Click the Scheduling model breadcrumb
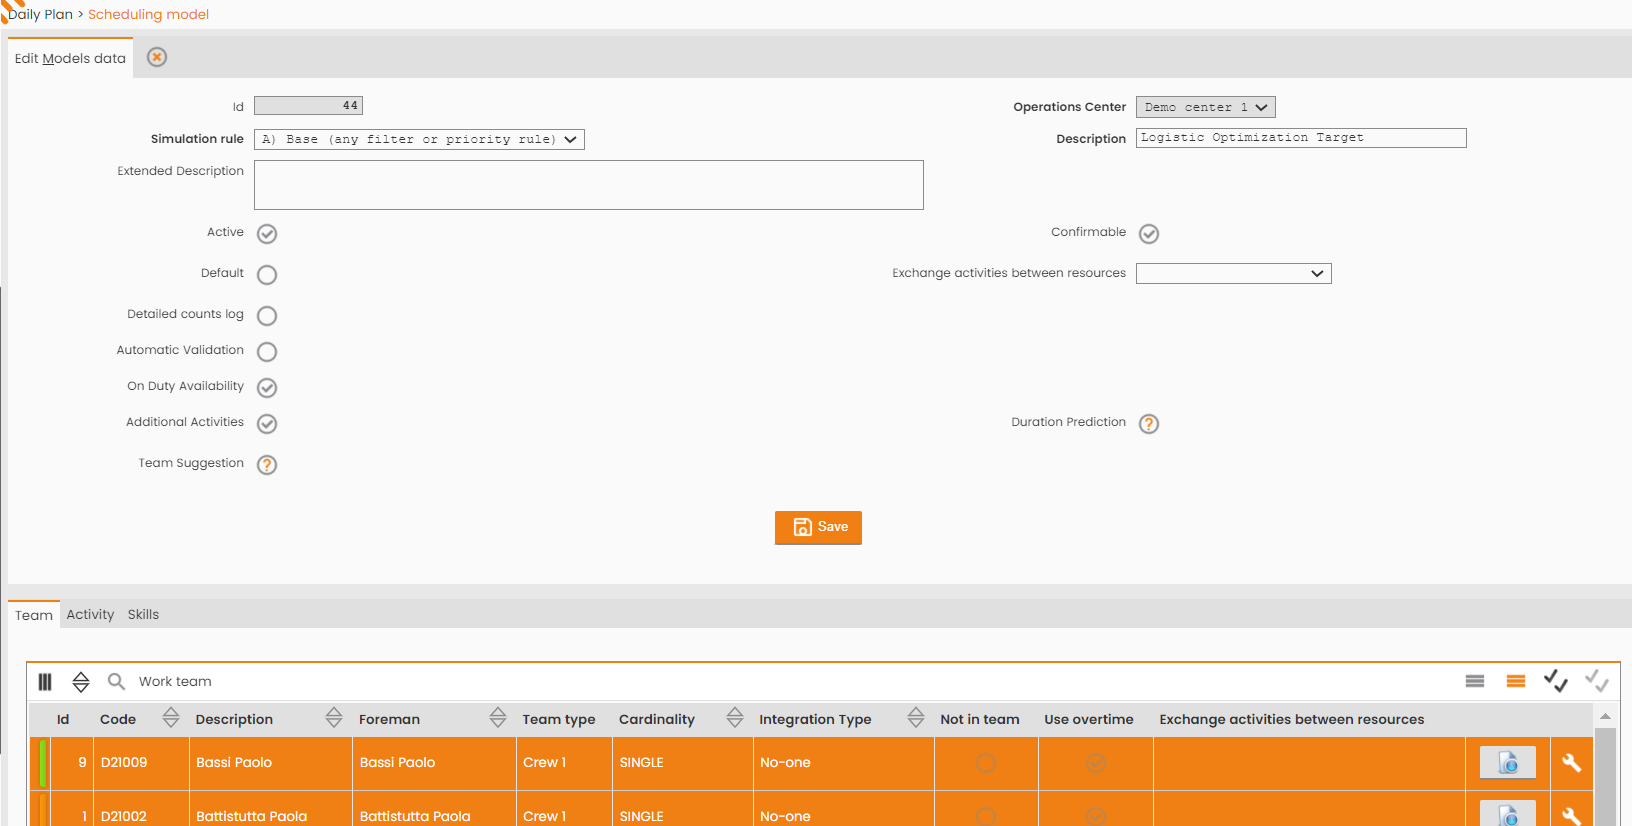 tap(148, 14)
